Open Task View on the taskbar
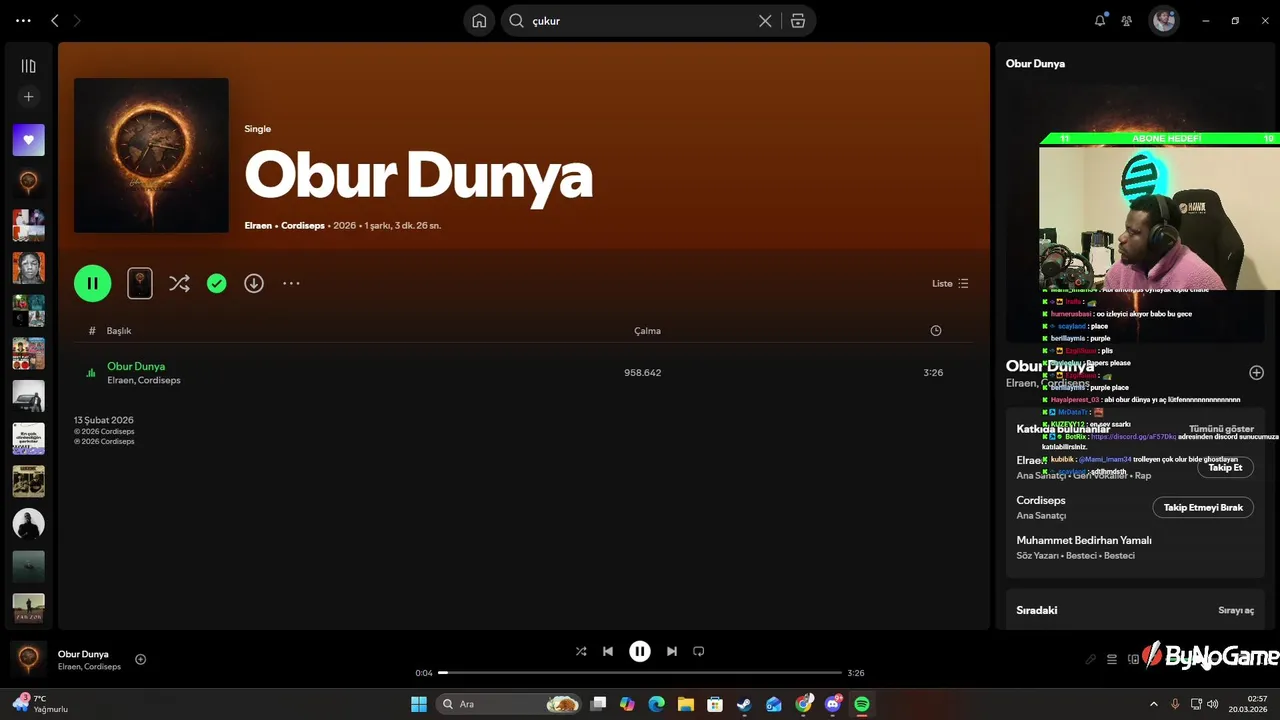Viewport: 1280px width, 720px height. click(598, 704)
